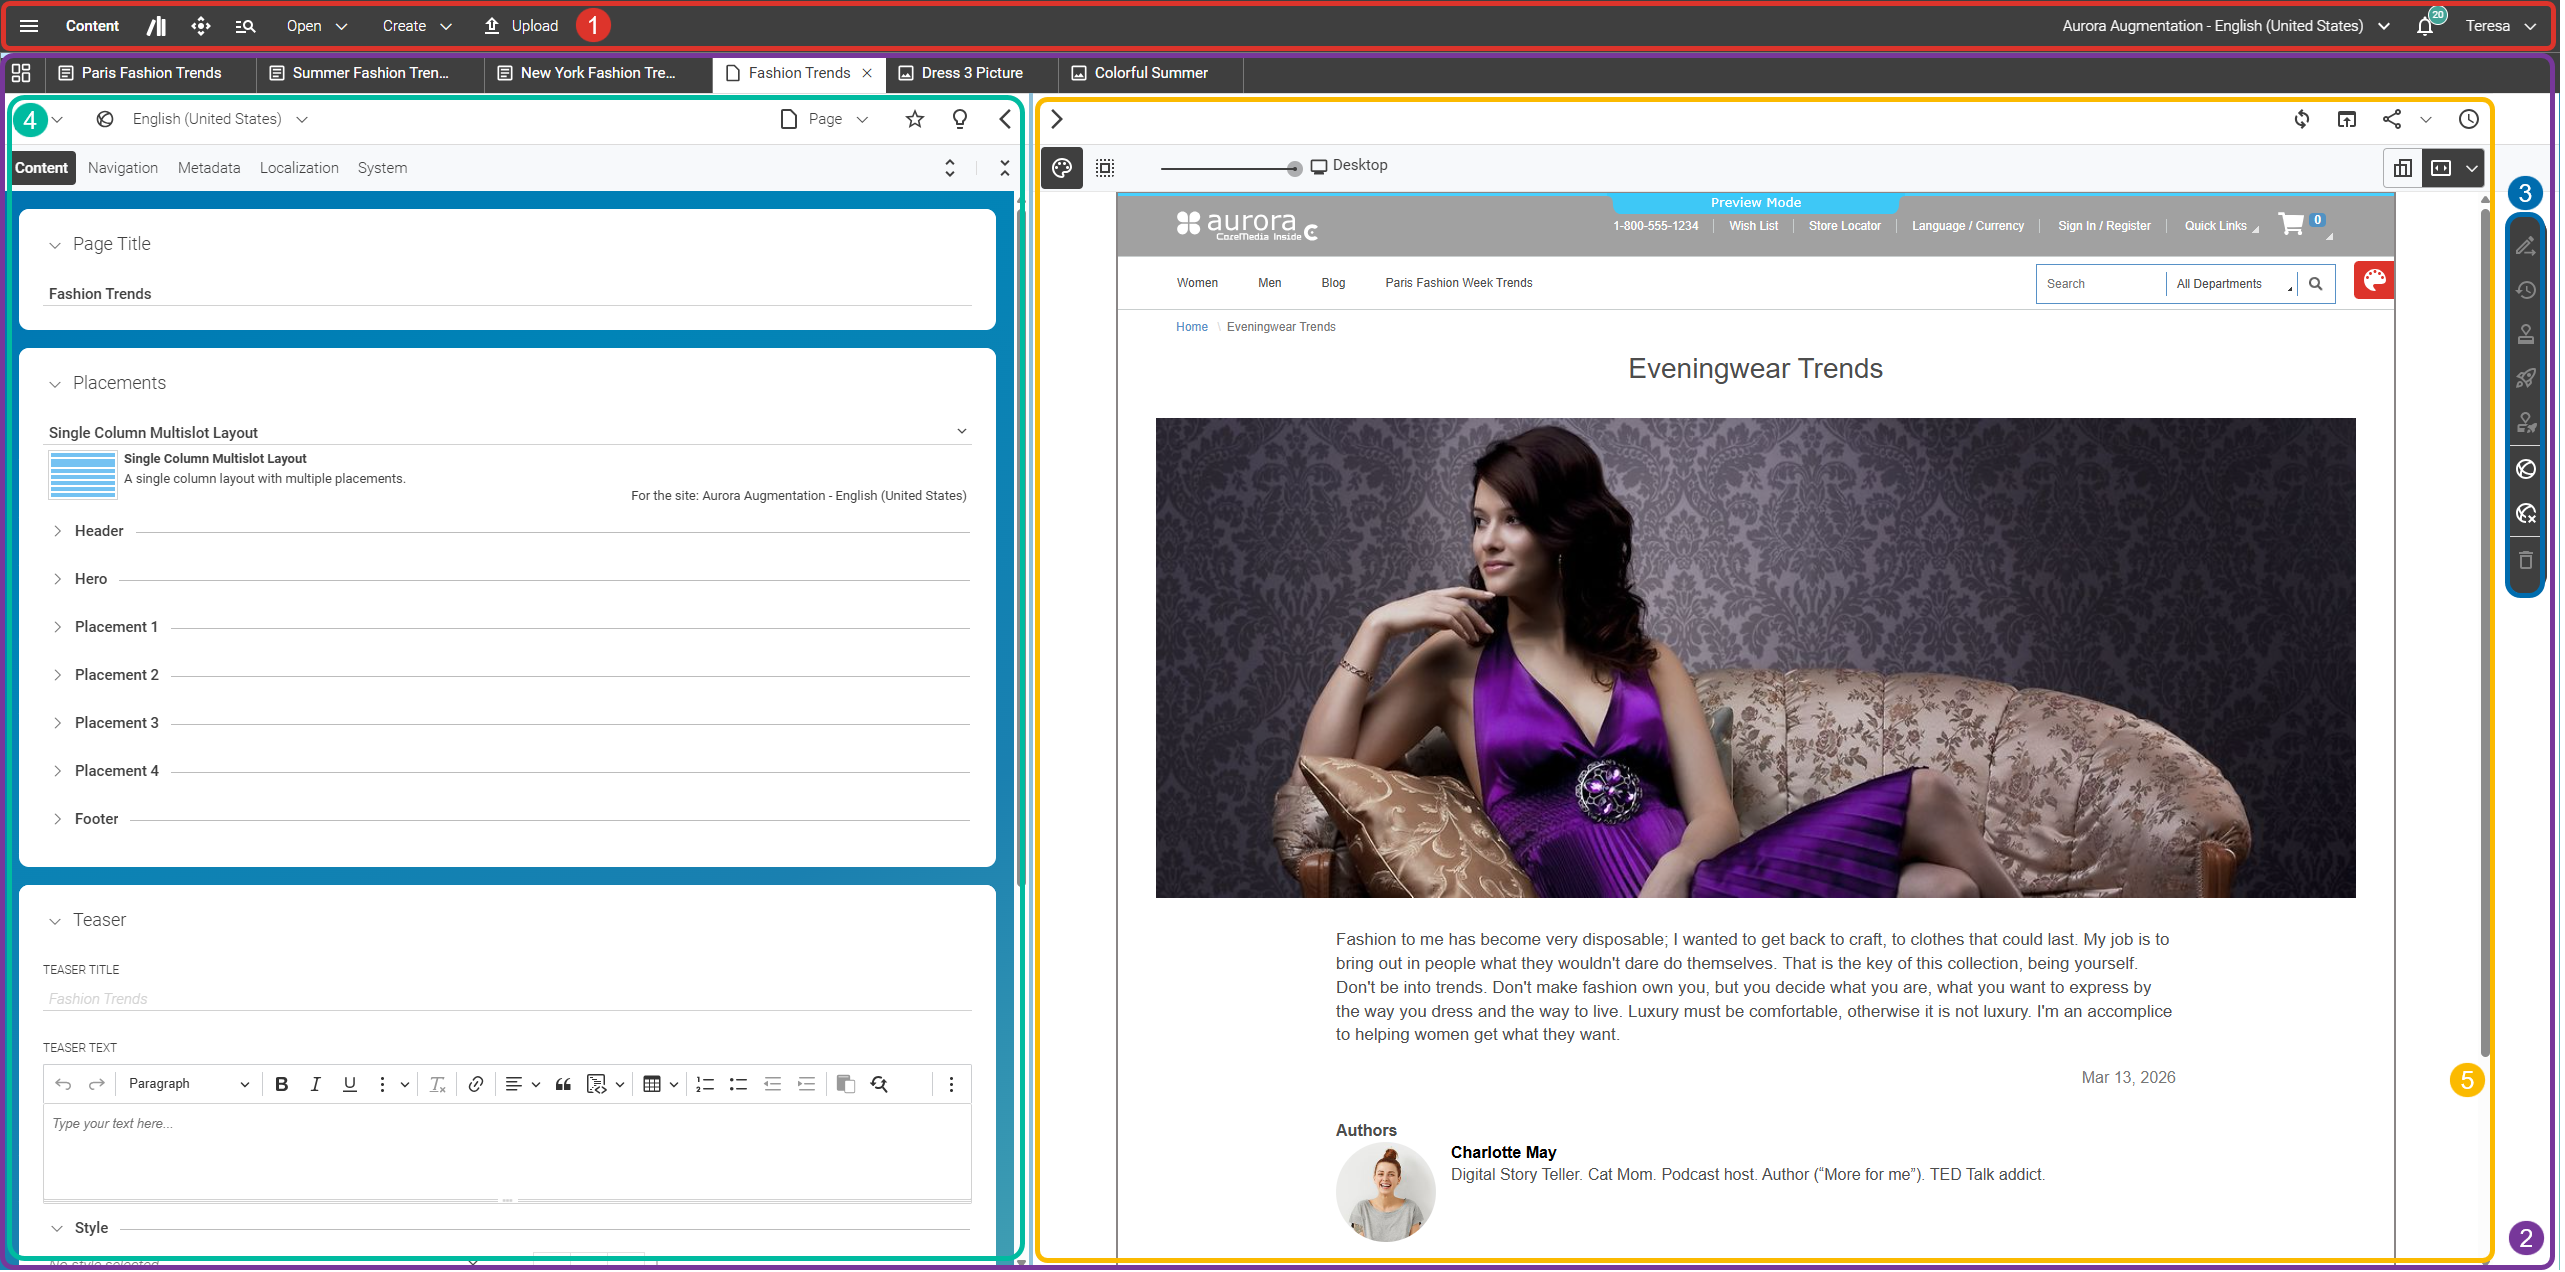Open the Single Column Multislot Layout dropdown

coord(963,432)
